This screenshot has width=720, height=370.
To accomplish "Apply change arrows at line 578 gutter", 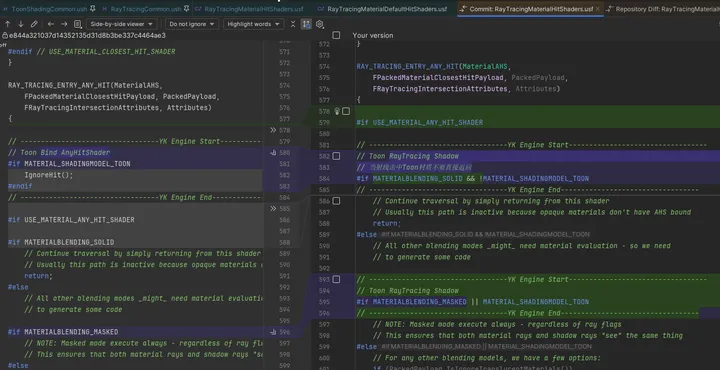I will click(273, 130).
